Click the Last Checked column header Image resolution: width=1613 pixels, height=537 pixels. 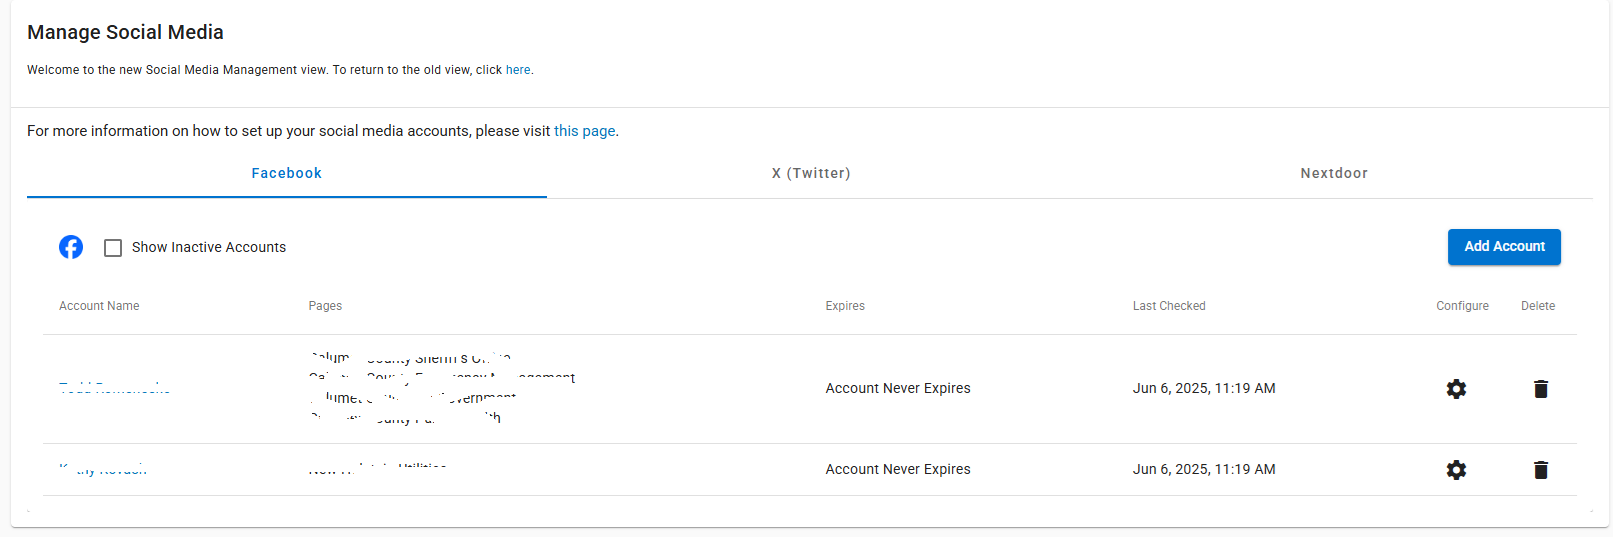click(1169, 306)
